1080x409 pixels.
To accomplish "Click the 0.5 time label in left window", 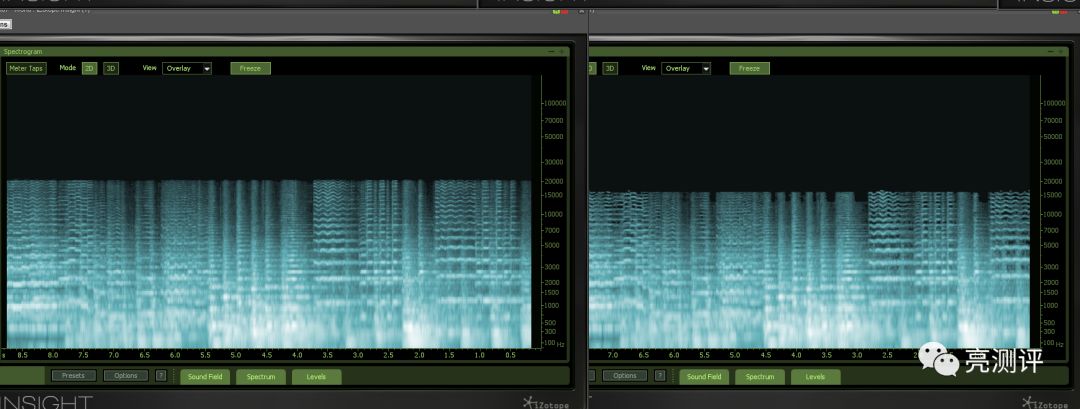I will pyautogui.click(x=510, y=355).
